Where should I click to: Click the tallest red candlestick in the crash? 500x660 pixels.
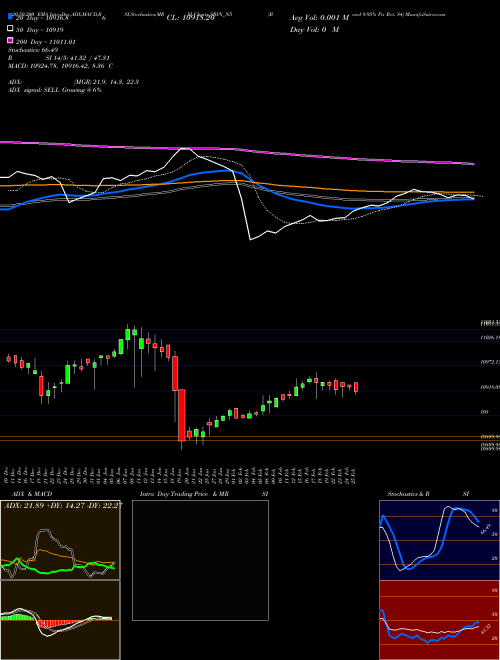[x=182, y=415]
